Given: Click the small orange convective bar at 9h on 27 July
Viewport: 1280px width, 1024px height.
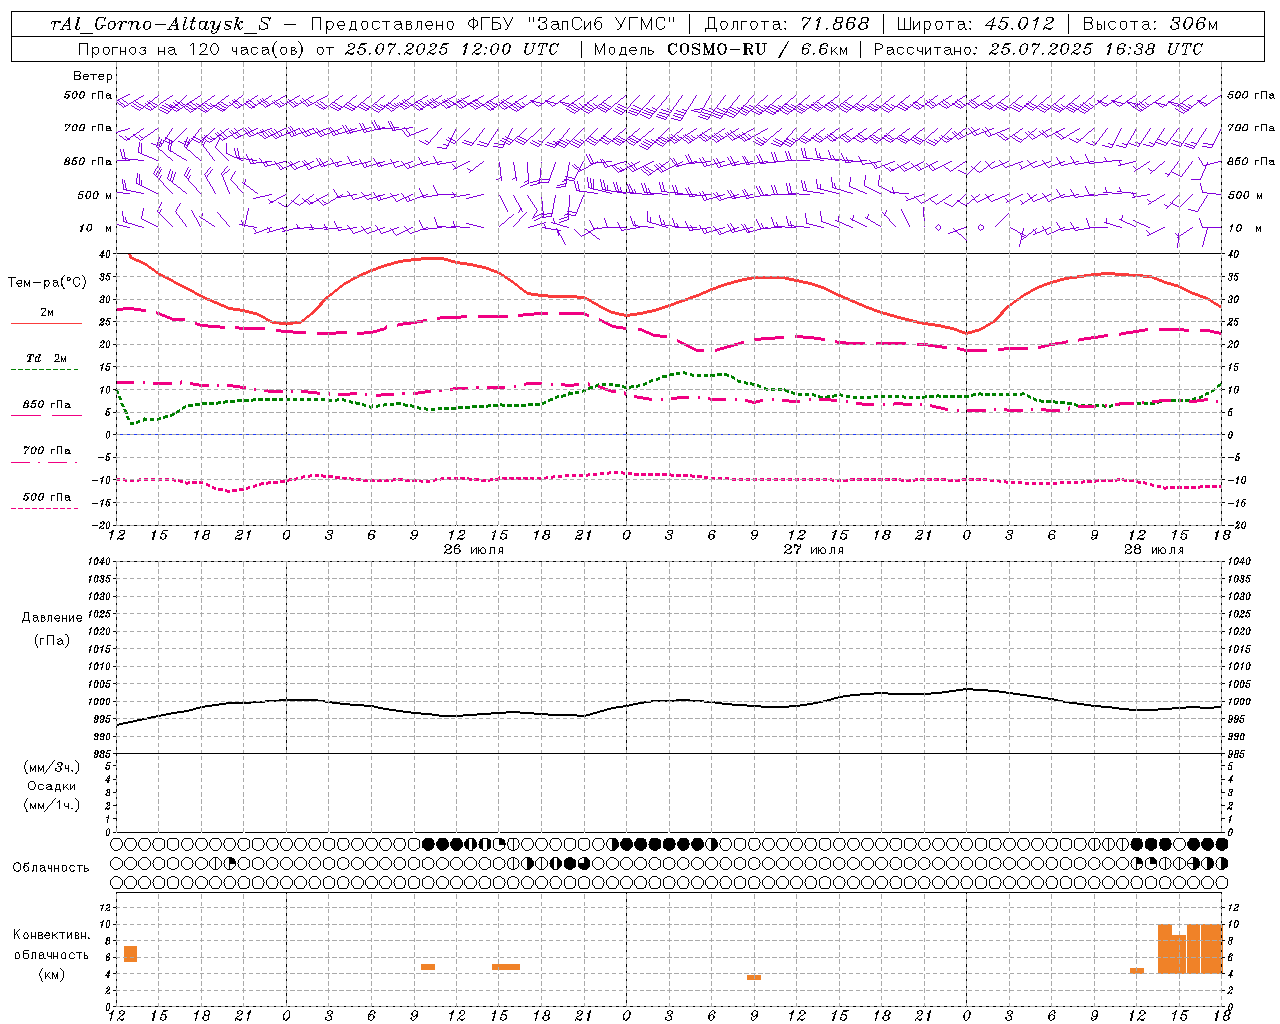Looking at the screenshot, I should [x=754, y=977].
